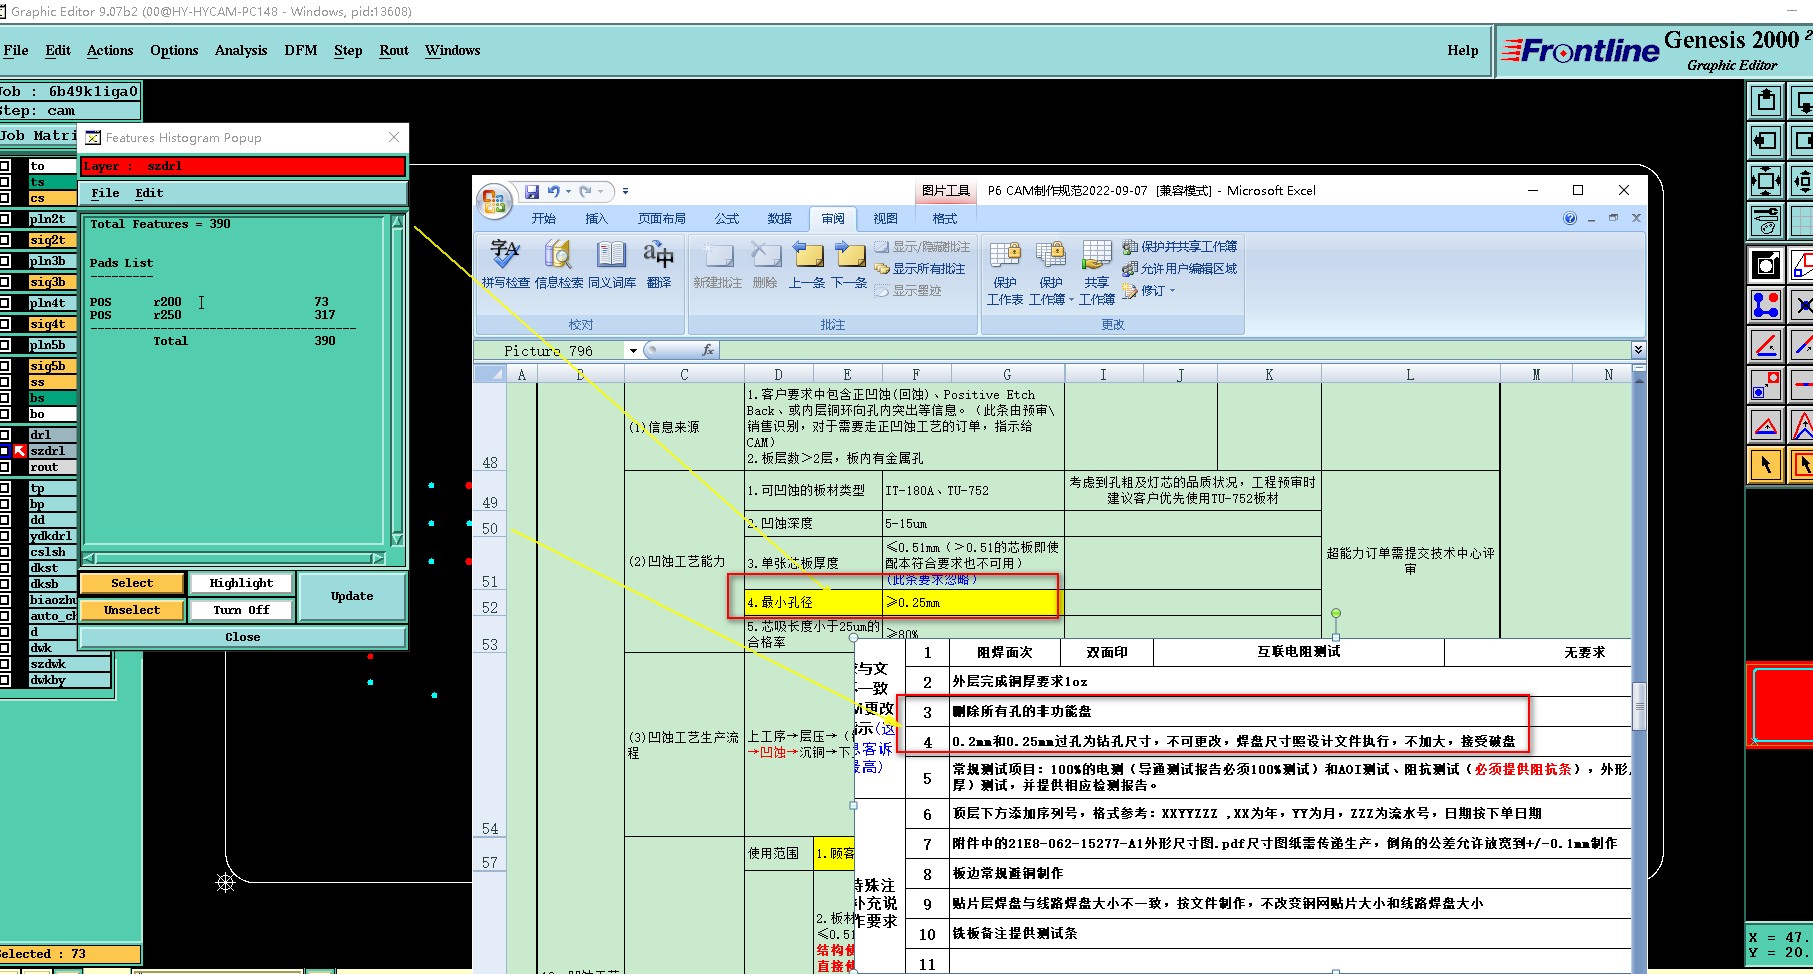
Task: Switch to the 视图 ribbon tab in Excel
Action: [x=885, y=218]
